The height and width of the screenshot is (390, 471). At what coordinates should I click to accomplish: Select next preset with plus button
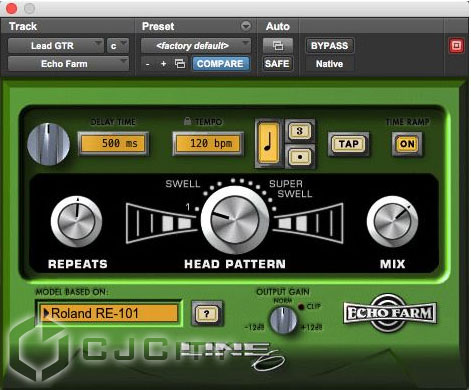[x=163, y=64]
